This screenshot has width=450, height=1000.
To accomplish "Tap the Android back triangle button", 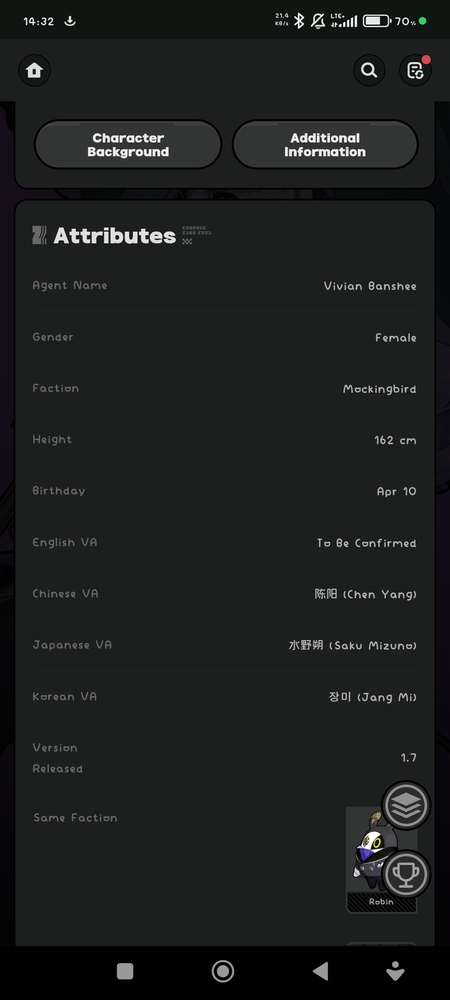I will click(321, 971).
